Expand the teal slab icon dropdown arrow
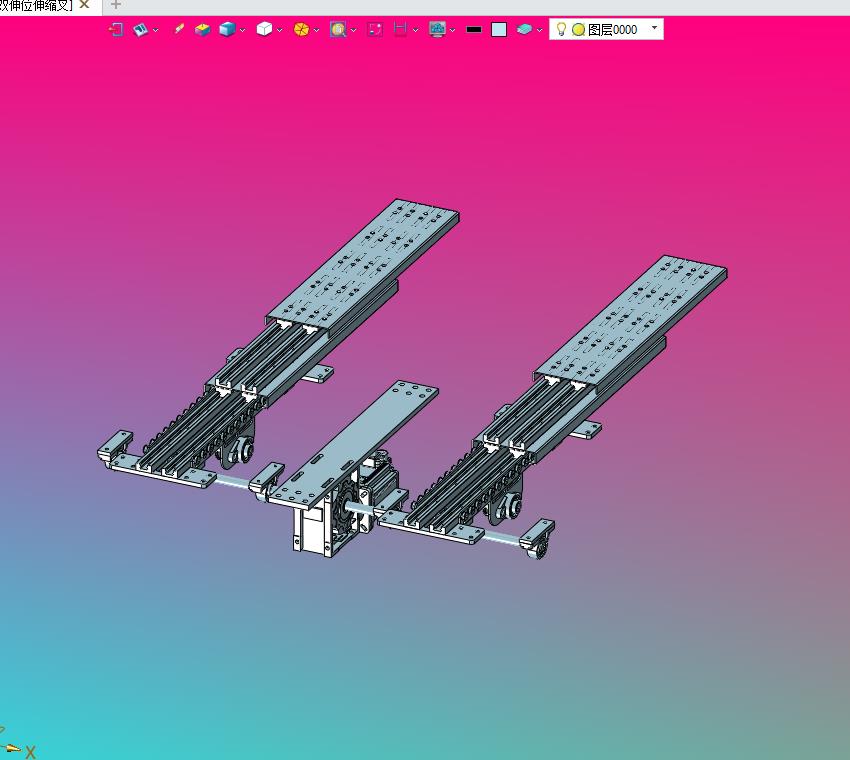850x760 pixels. pyautogui.click(x=539, y=30)
